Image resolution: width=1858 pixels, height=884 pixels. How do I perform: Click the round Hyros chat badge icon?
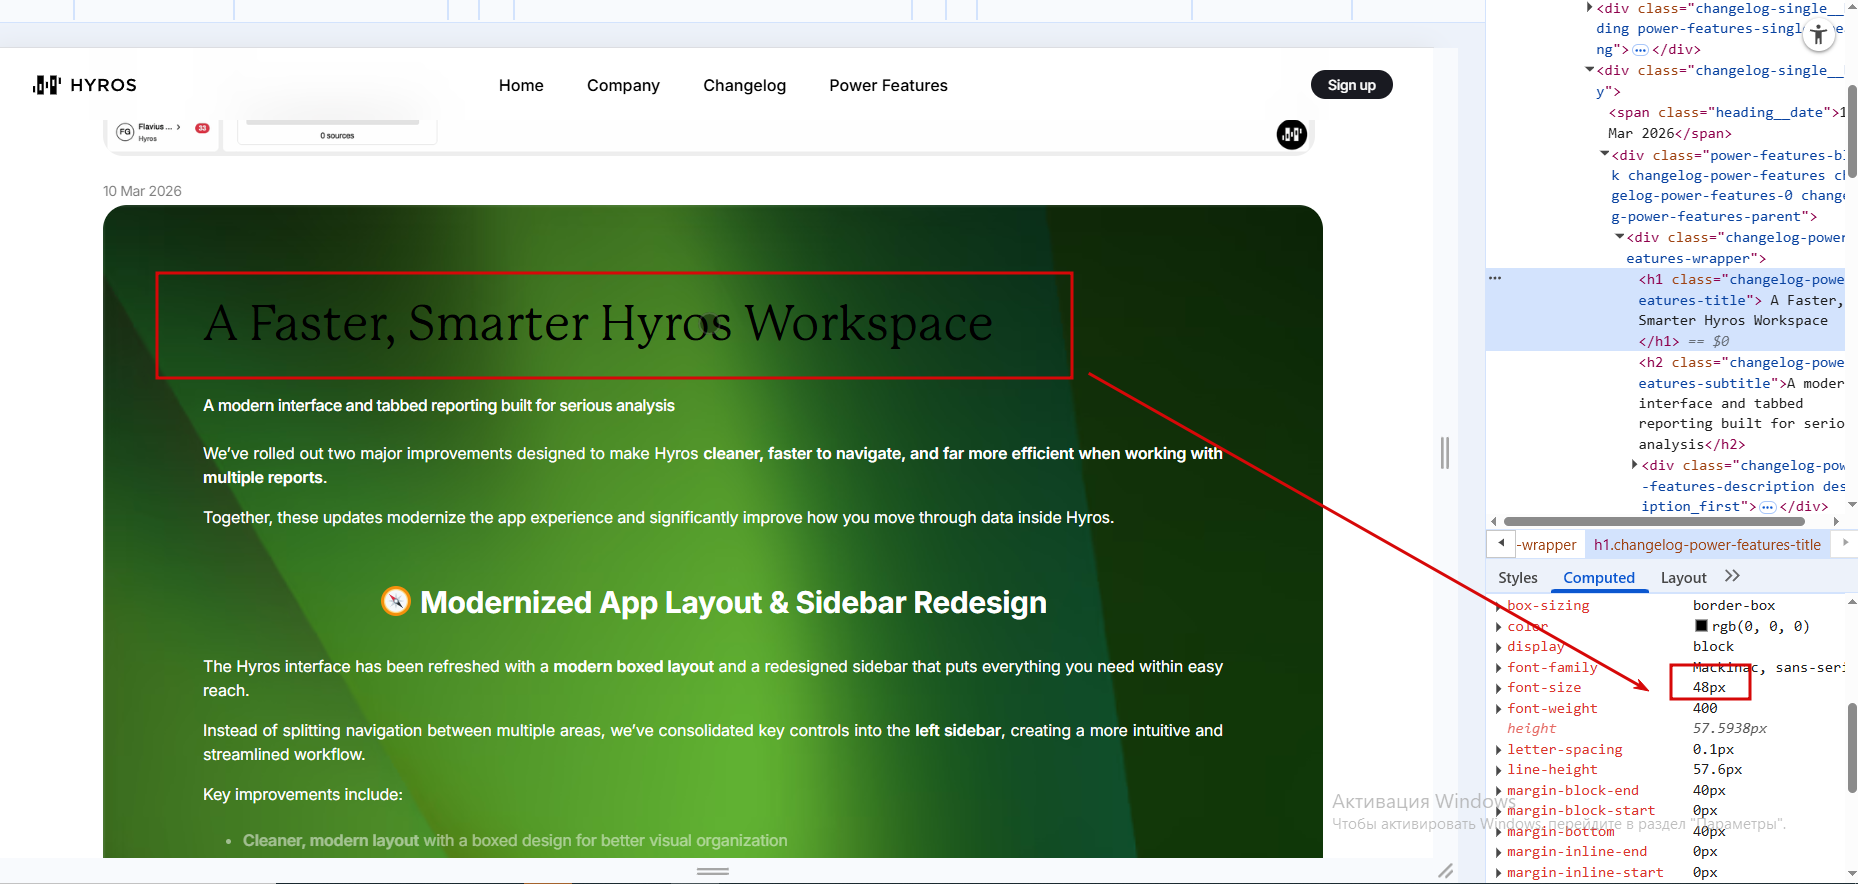click(1292, 134)
